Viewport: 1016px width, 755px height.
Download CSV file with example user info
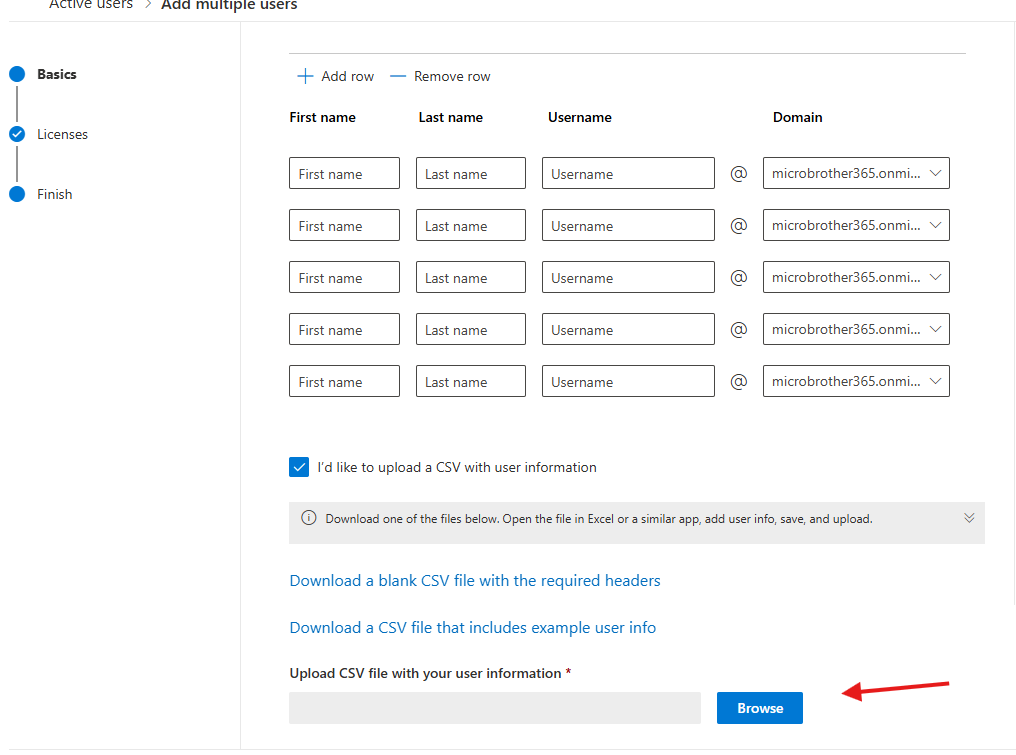pyautogui.click(x=473, y=628)
